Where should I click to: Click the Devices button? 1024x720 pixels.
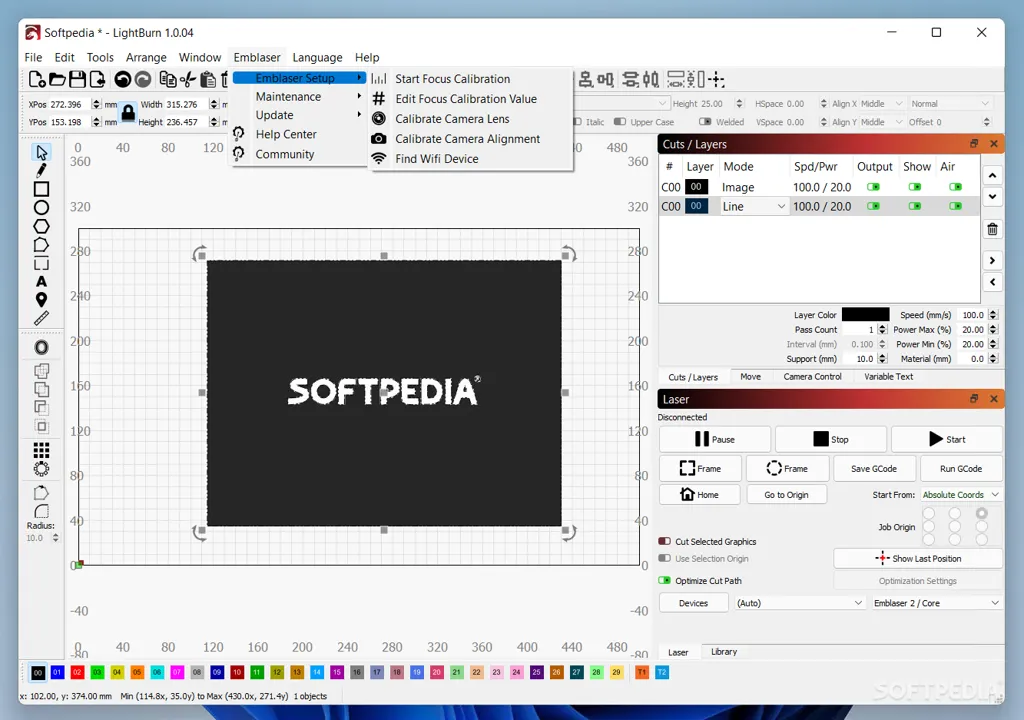[x=693, y=603]
